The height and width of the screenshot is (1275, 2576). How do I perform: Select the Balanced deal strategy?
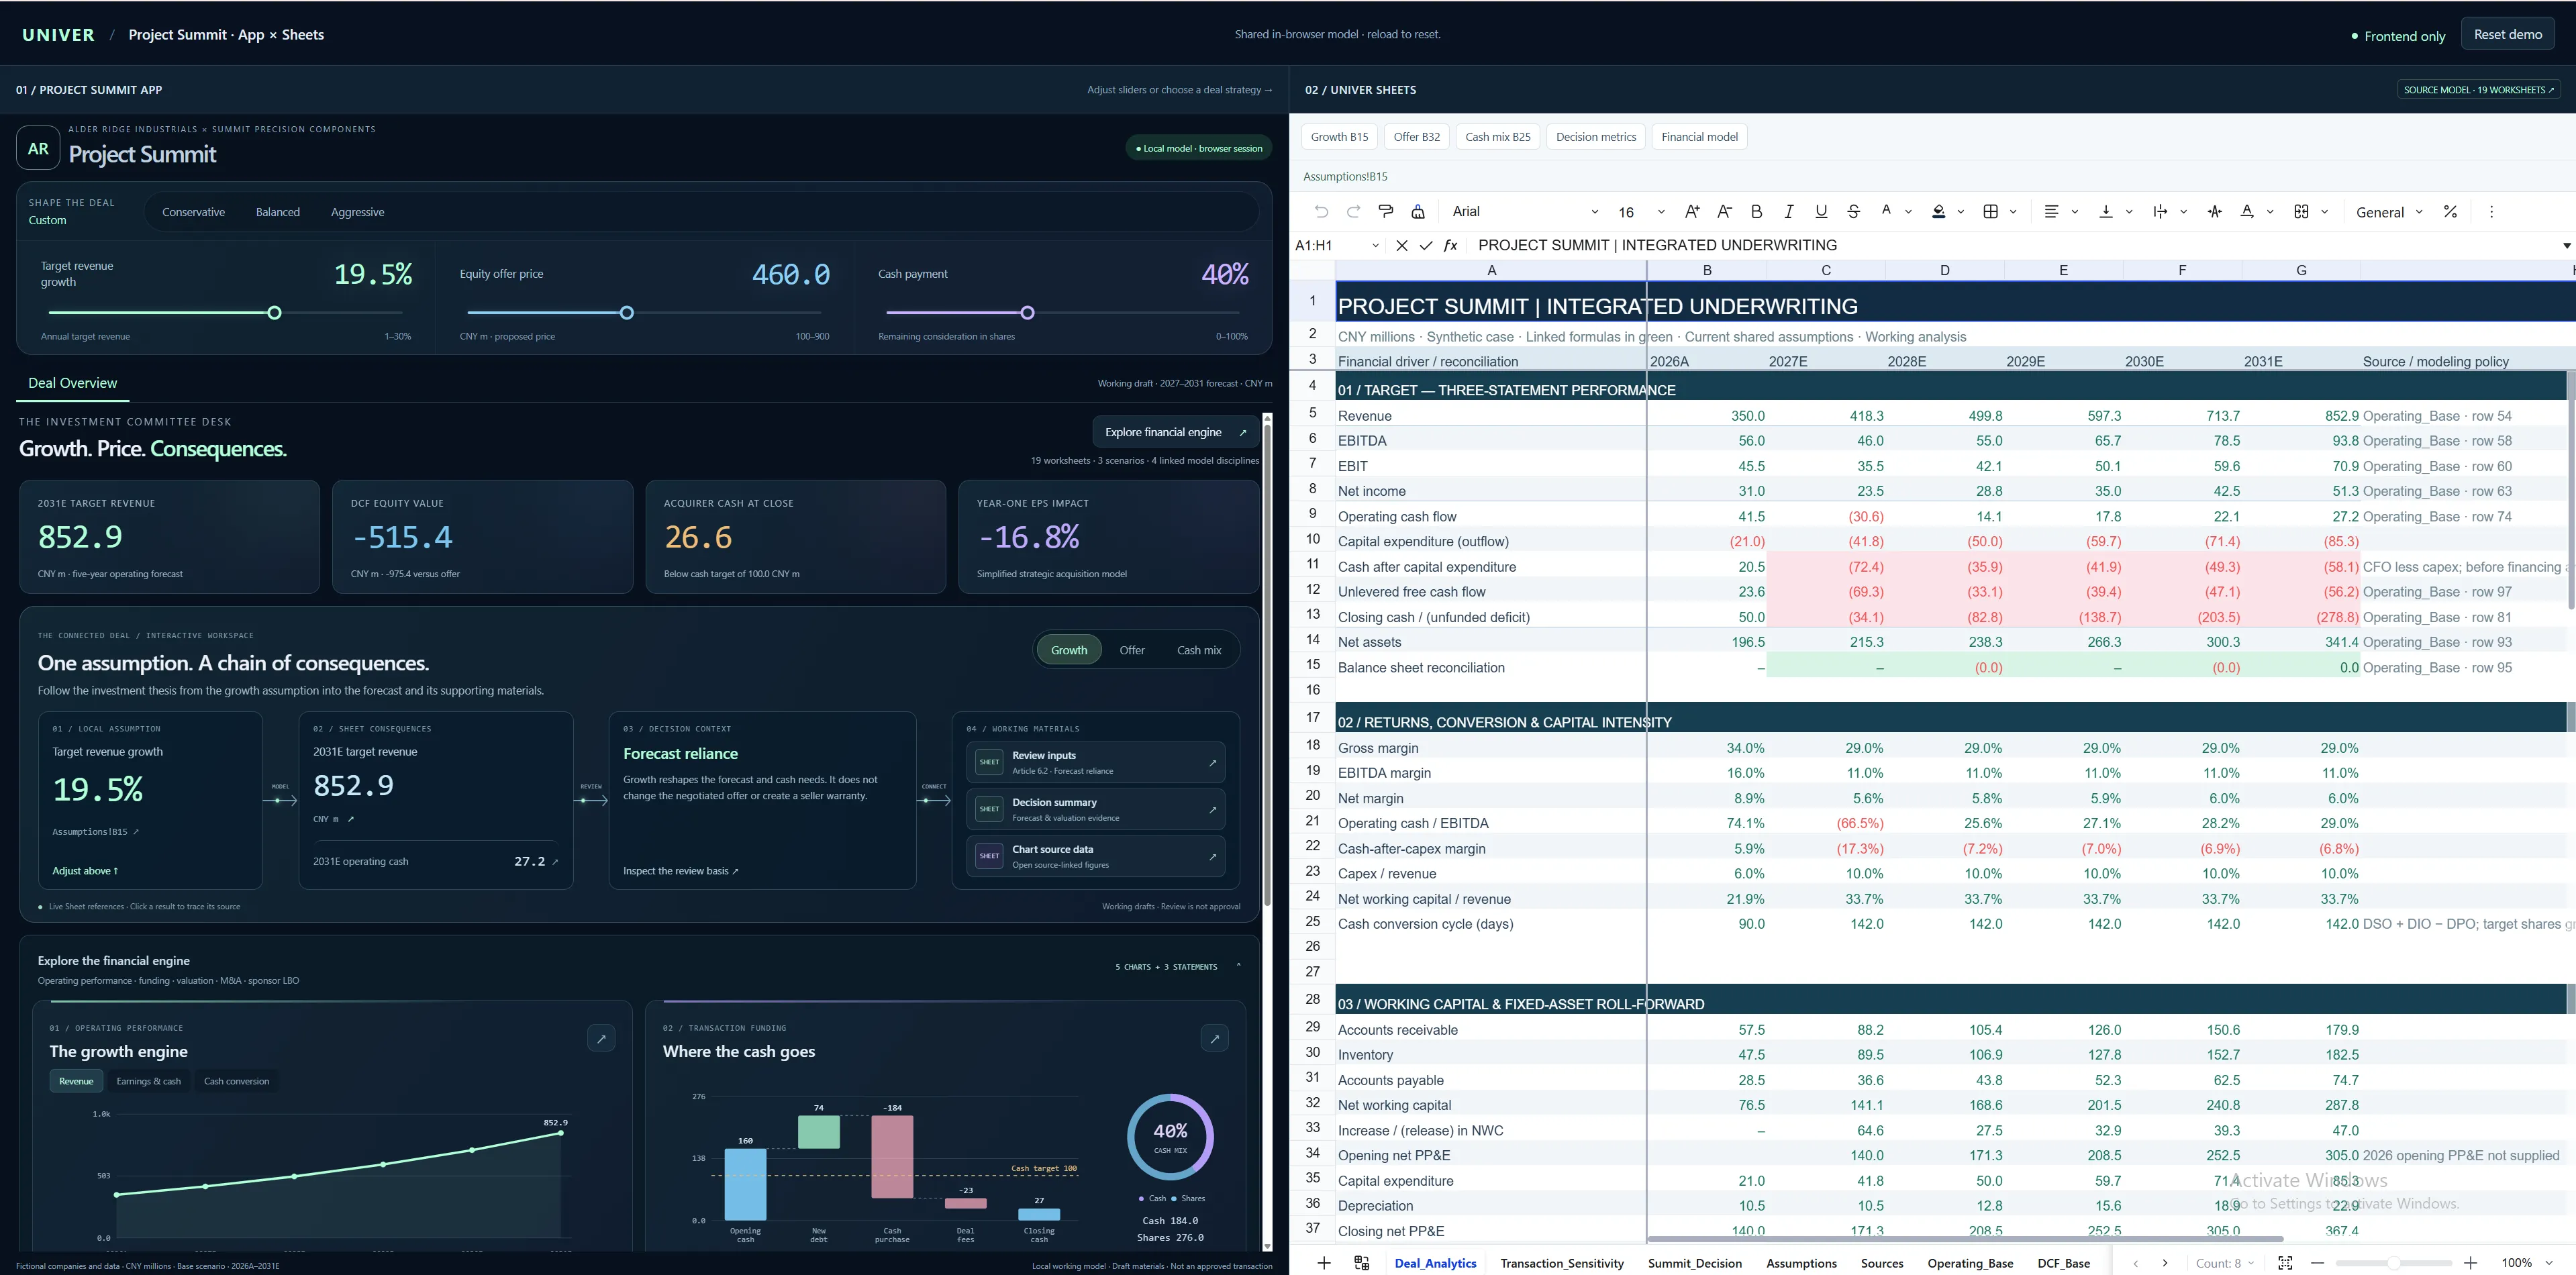click(x=277, y=212)
